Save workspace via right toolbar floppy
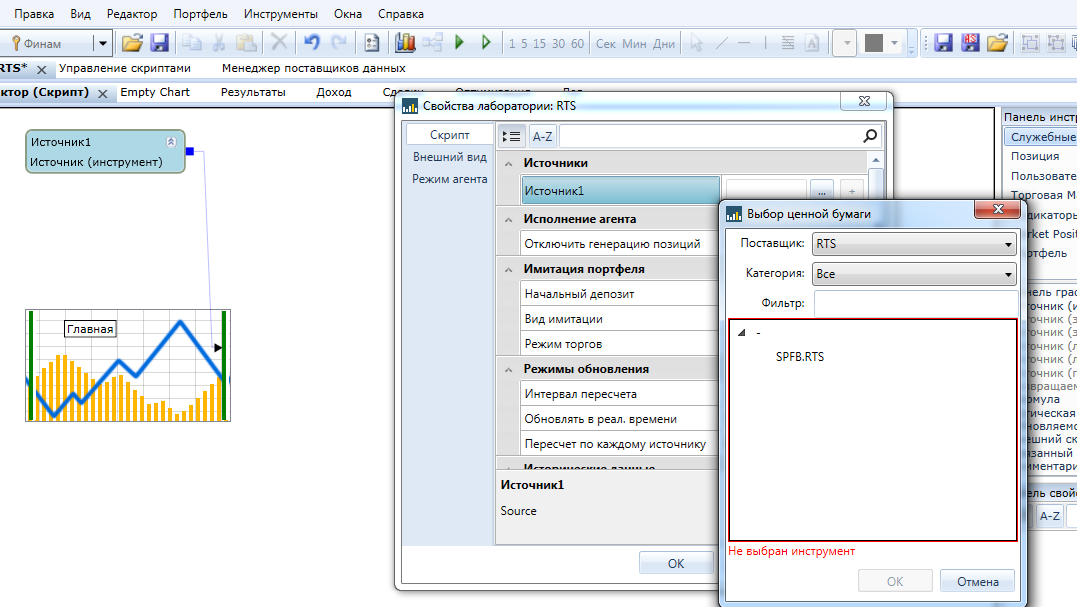This screenshot has width=1077, height=607. coord(943,43)
